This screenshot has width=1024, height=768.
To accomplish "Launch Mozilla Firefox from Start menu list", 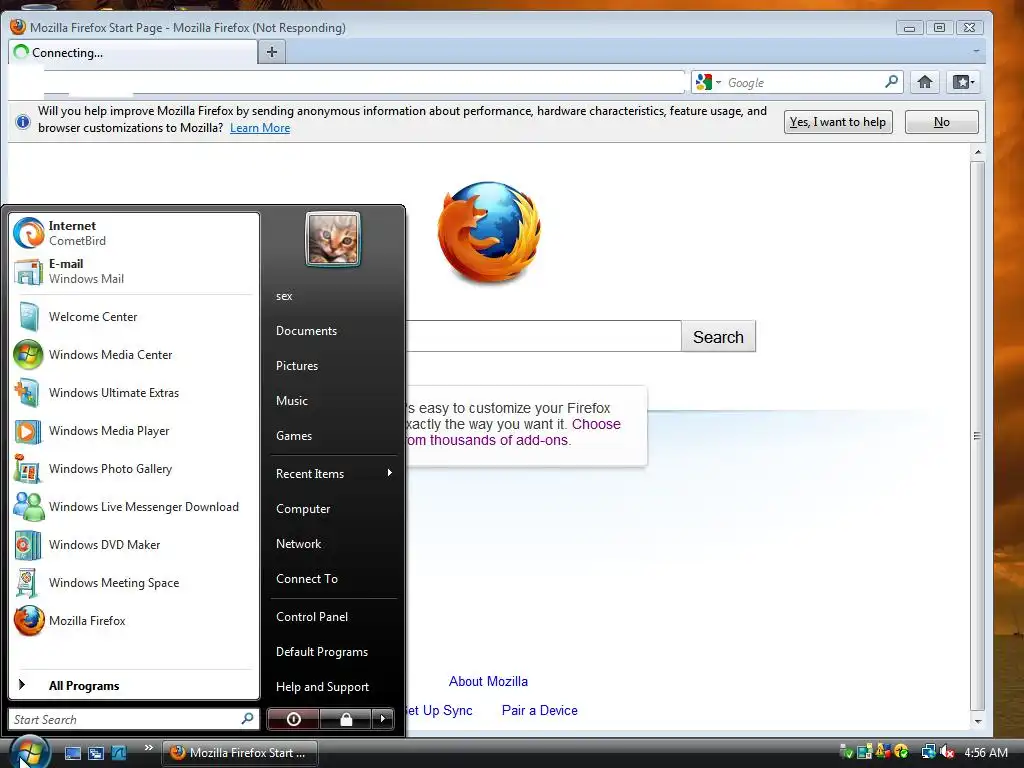I will (134, 621).
